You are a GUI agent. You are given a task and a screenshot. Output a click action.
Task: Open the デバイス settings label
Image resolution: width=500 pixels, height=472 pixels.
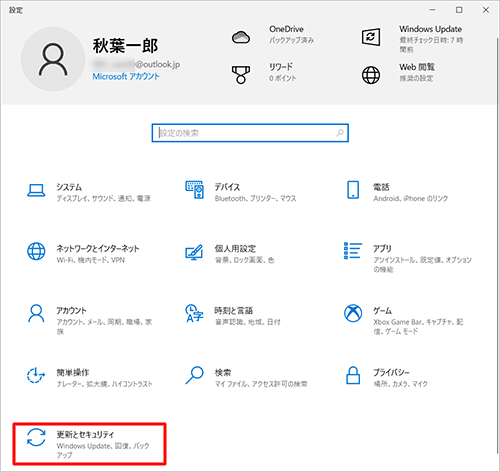tap(227, 187)
